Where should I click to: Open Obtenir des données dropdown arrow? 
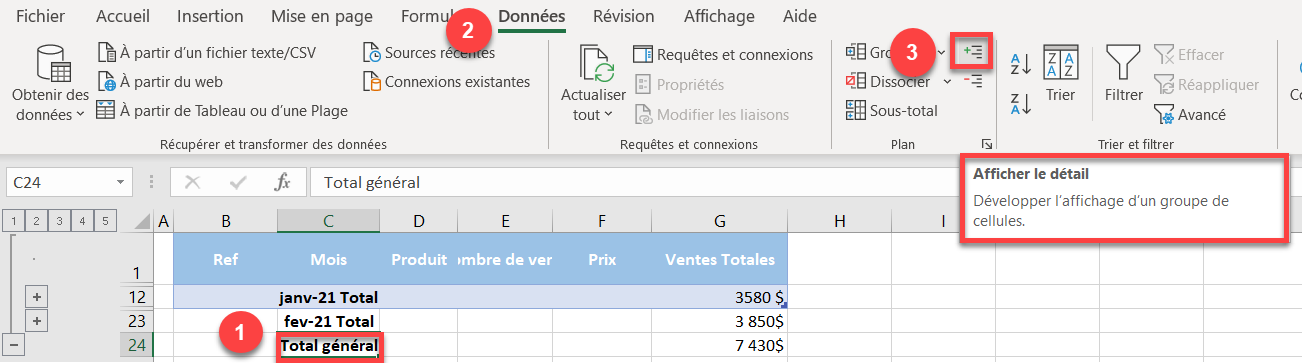click(x=81, y=115)
